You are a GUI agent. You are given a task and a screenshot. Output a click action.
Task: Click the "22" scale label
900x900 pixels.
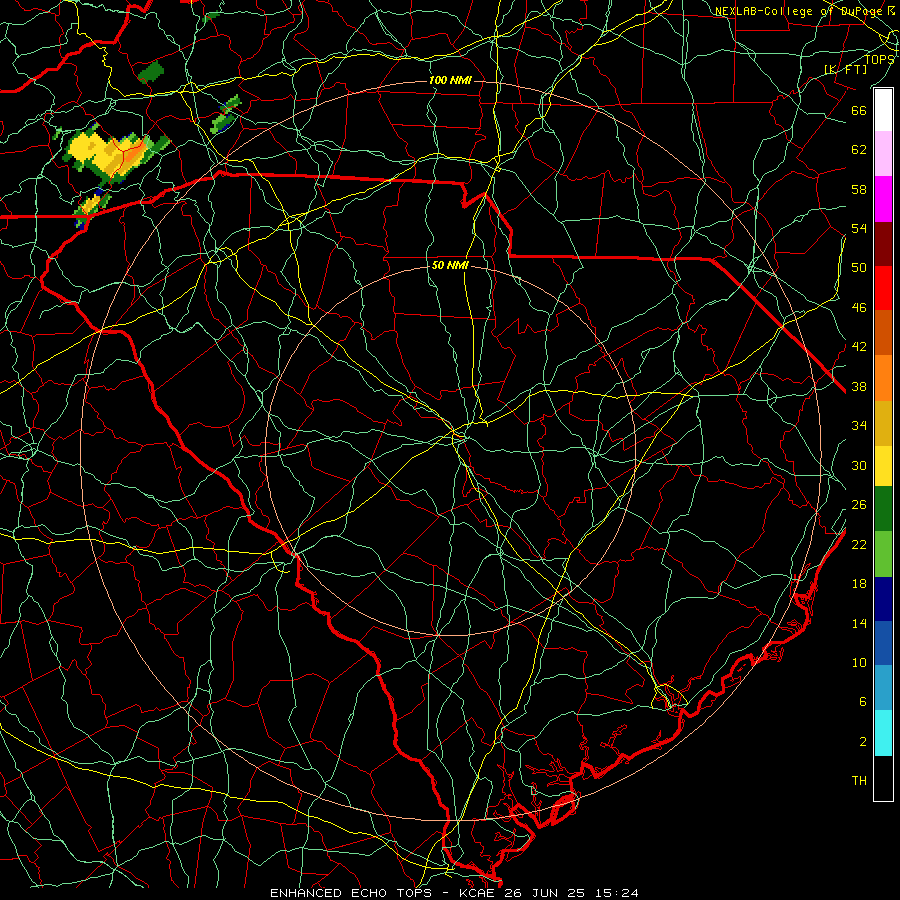(x=859, y=545)
